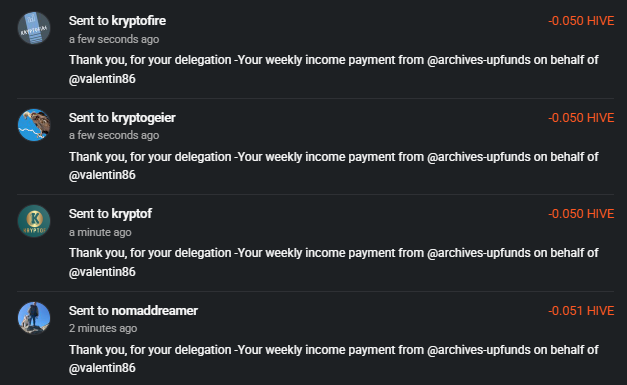Image resolution: width=627 pixels, height=385 pixels.
Task: Open kryptof's green K avatar
Action: (x=34, y=221)
